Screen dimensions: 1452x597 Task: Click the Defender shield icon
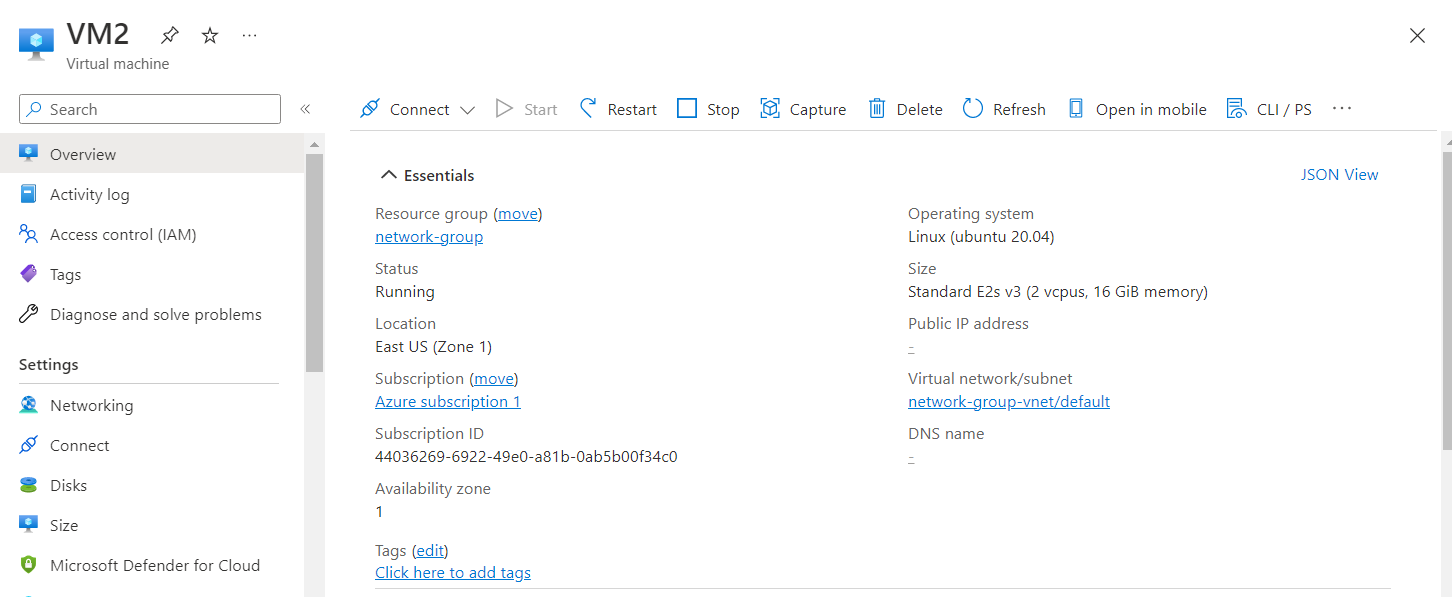click(29, 565)
